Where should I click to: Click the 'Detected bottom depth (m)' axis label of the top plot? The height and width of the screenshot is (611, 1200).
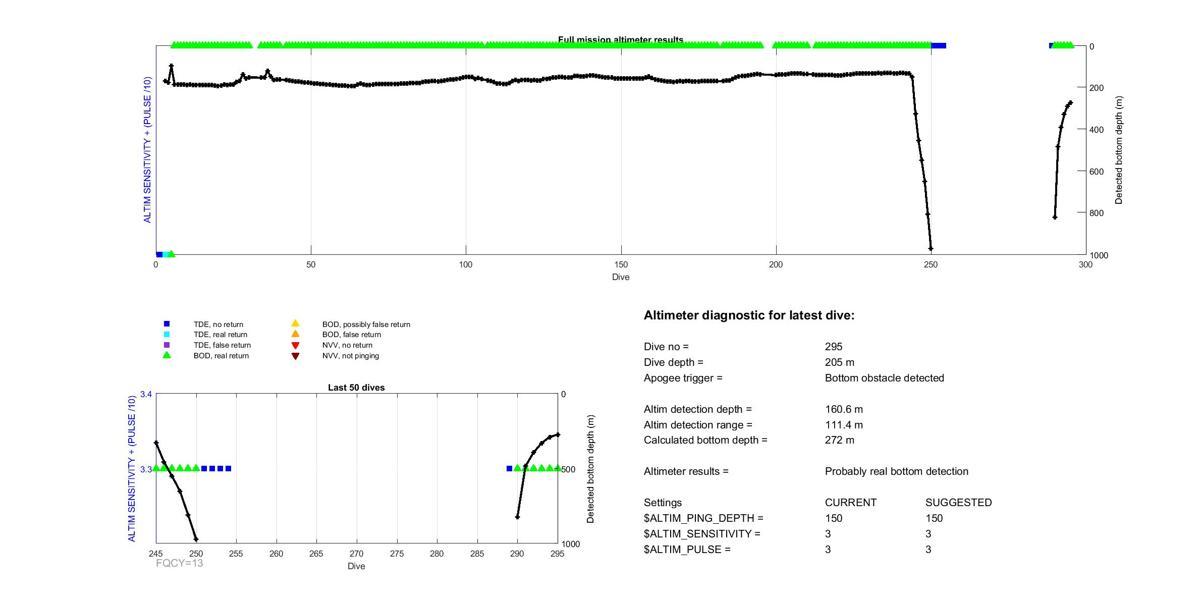1119,151
